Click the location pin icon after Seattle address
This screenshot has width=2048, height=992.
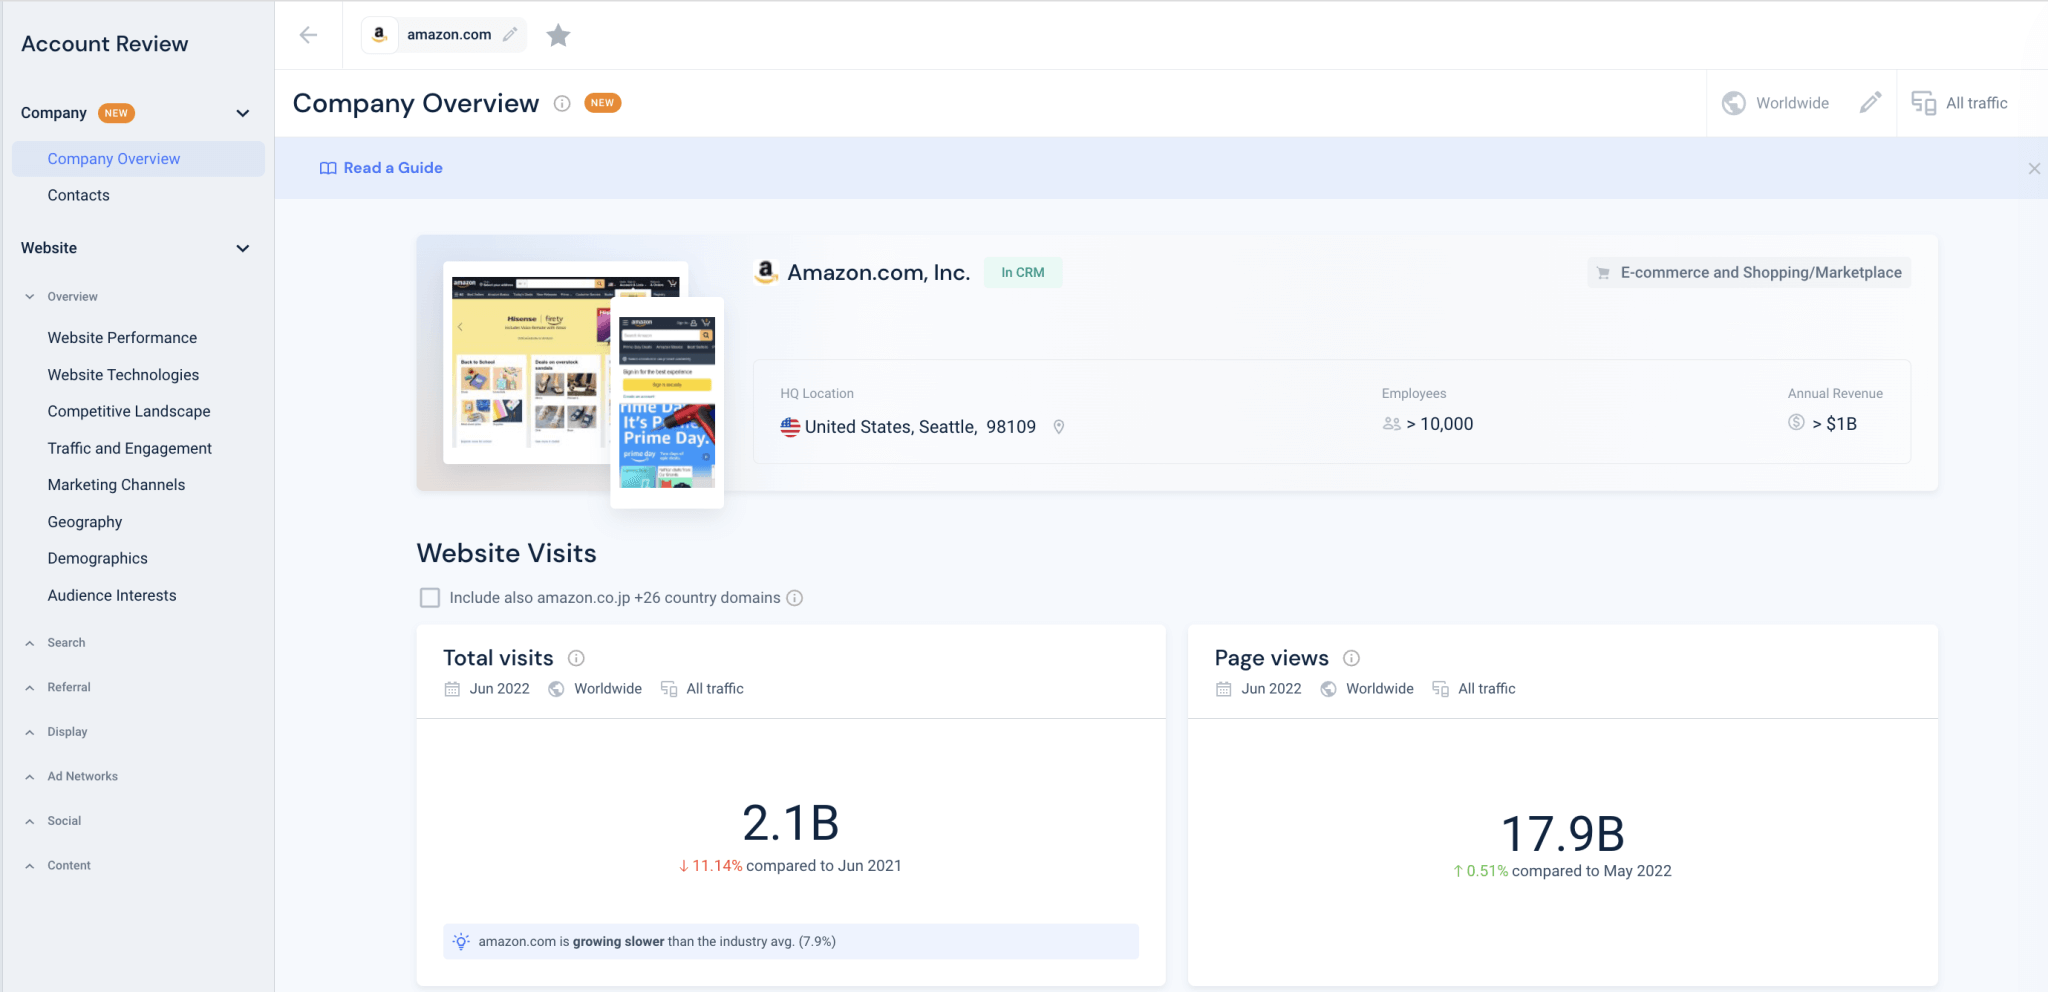click(x=1058, y=427)
